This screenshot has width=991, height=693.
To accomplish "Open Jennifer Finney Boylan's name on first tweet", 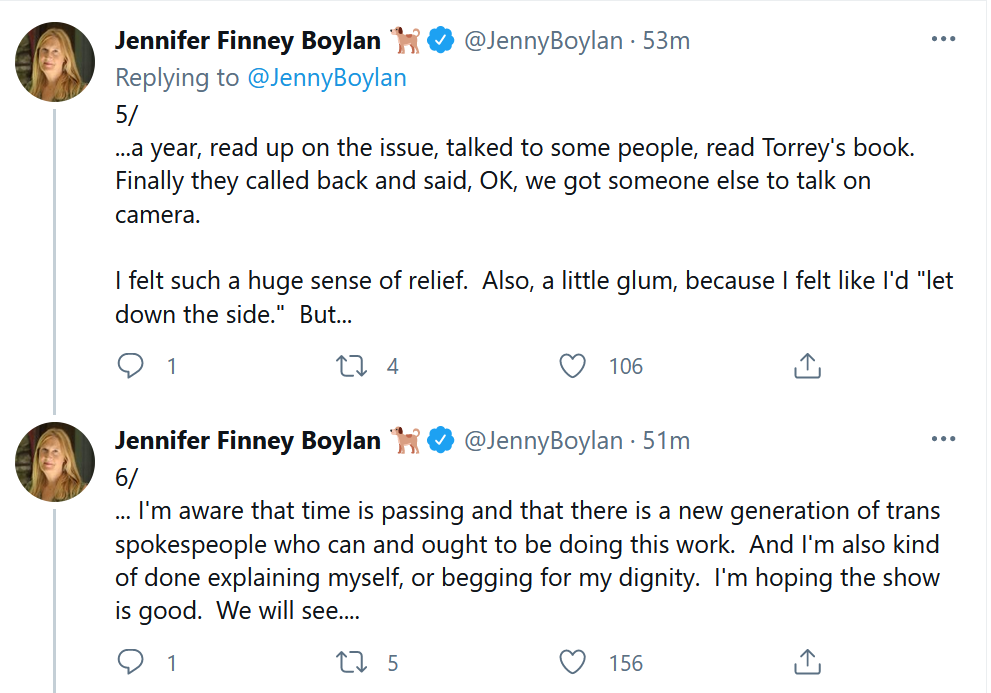I will pos(248,41).
